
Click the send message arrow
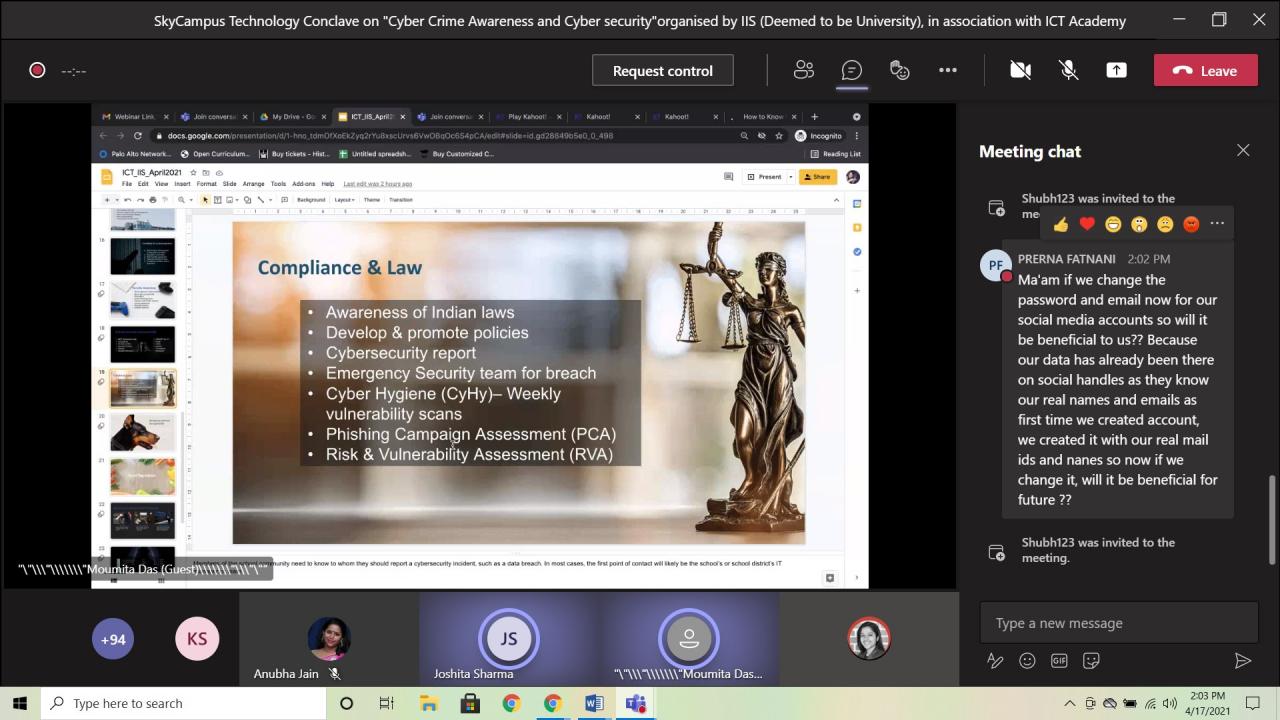[1242, 660]
